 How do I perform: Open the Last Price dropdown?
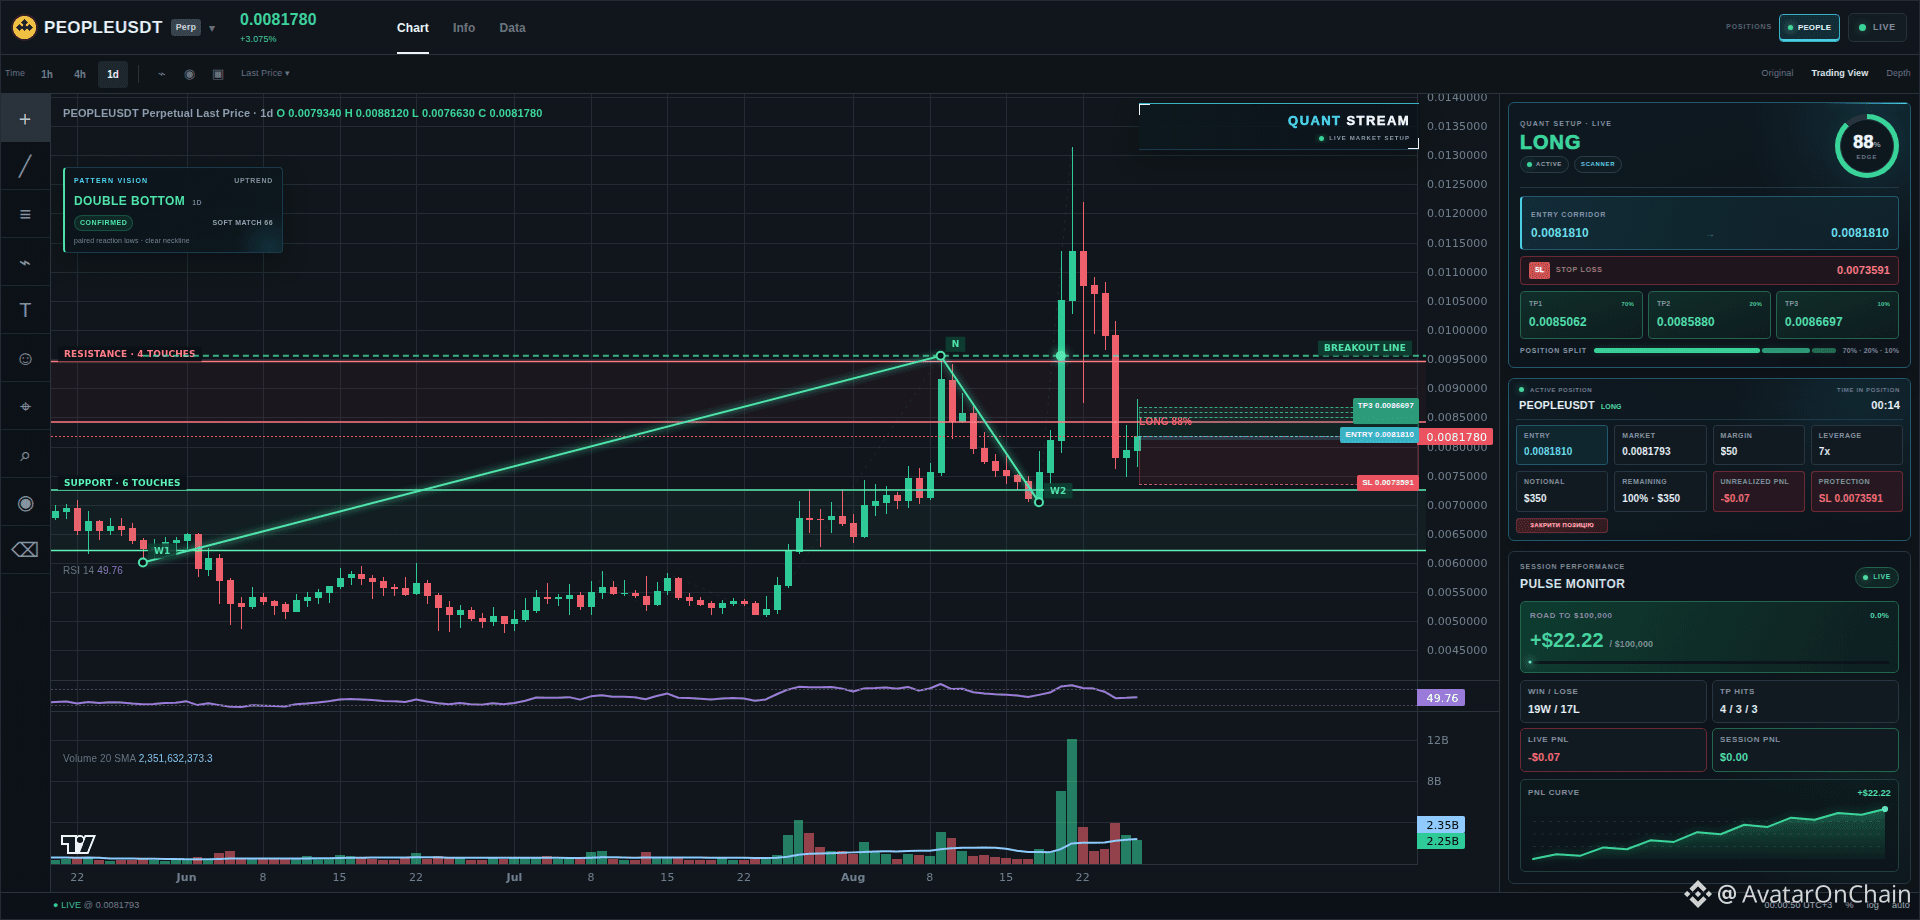pyautogui.click(x=265, y=73)
